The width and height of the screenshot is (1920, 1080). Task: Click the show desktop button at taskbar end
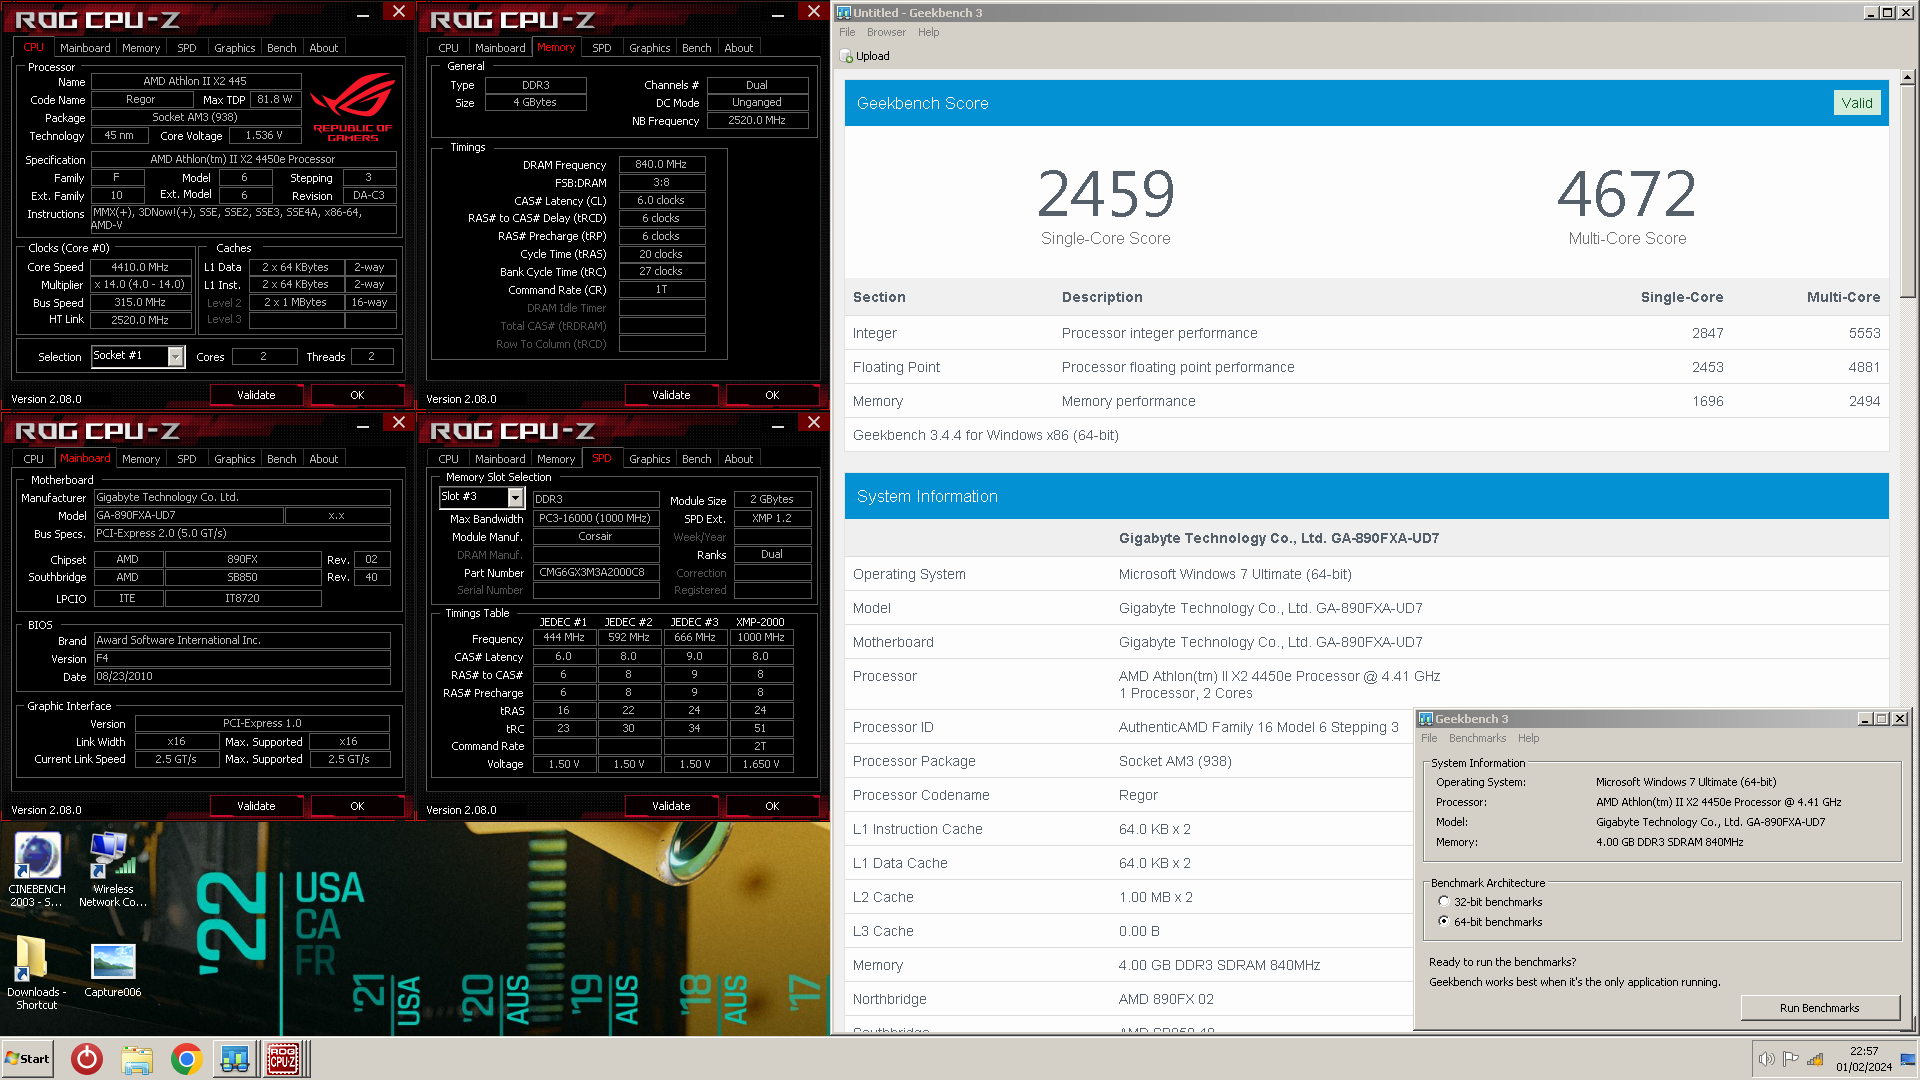click(1909, 1059)
